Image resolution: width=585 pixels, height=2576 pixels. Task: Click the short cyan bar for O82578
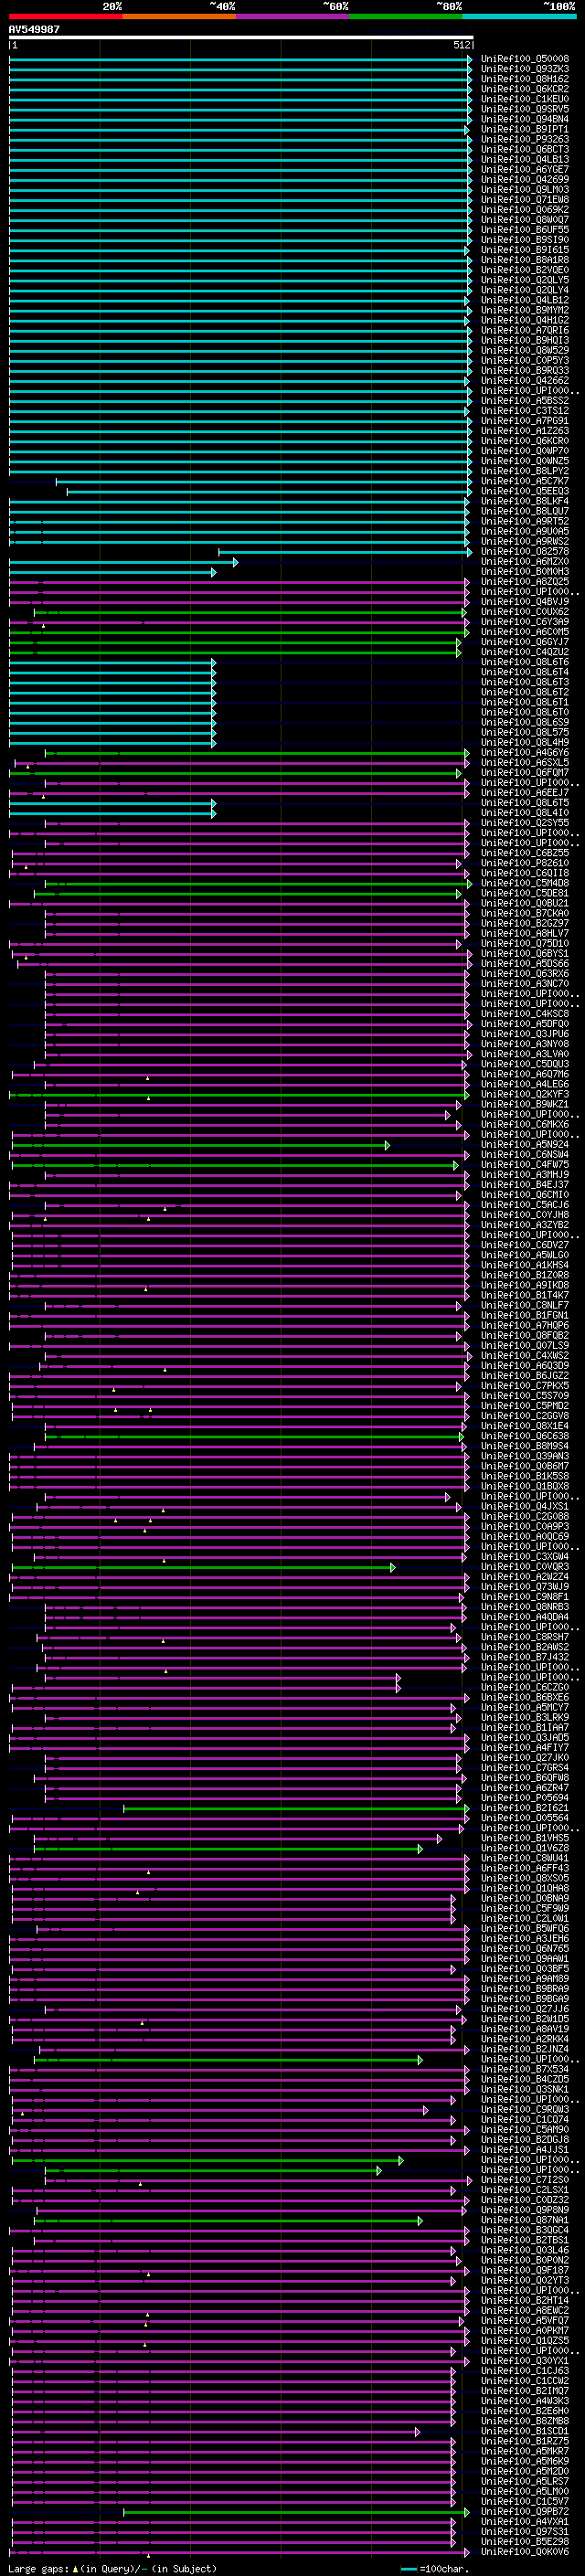point(345,552)
